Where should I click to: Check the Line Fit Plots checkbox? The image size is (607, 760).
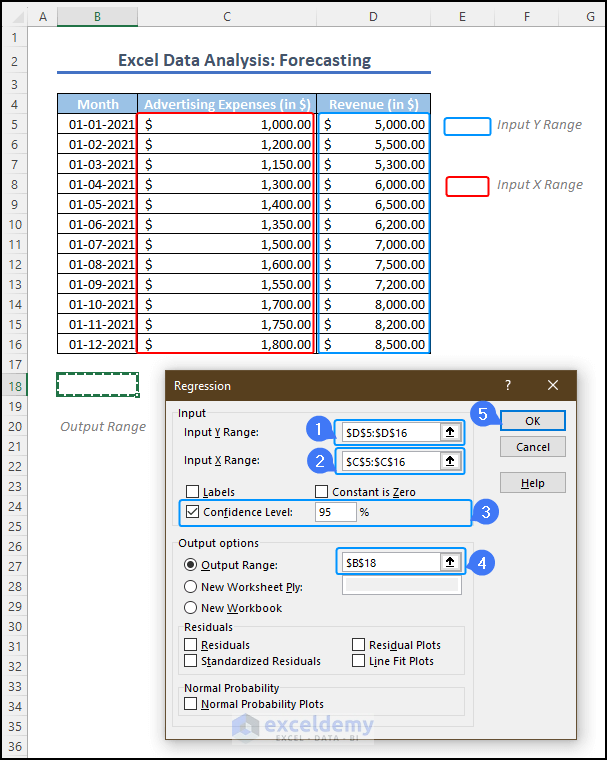click(358, 661)
